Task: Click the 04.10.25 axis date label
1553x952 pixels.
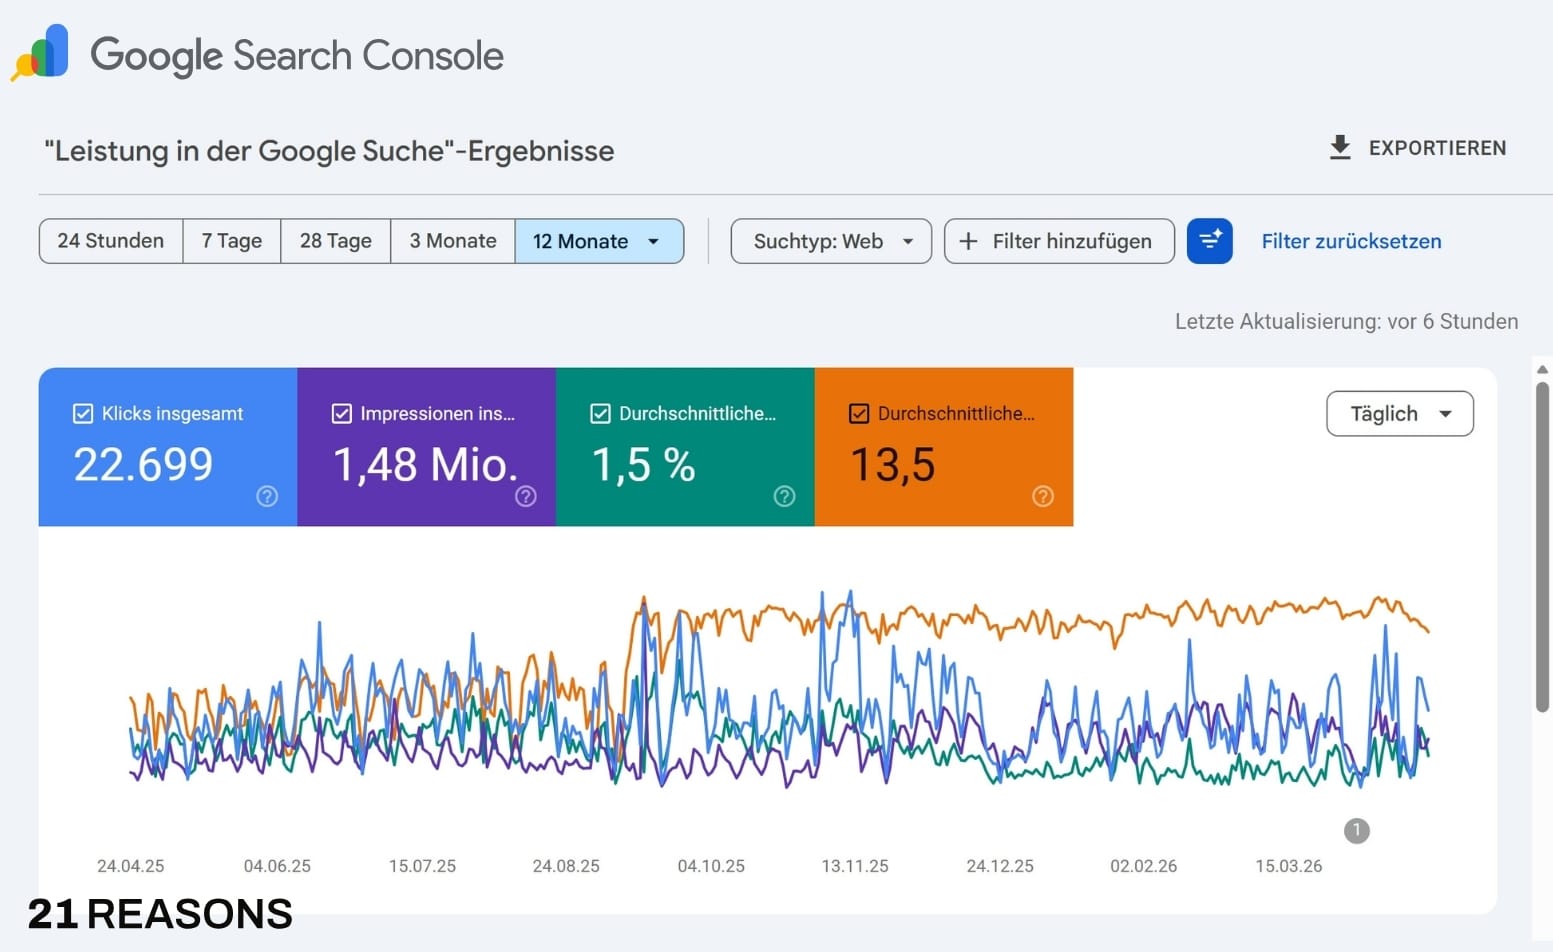Action: (x=711, y=866)
